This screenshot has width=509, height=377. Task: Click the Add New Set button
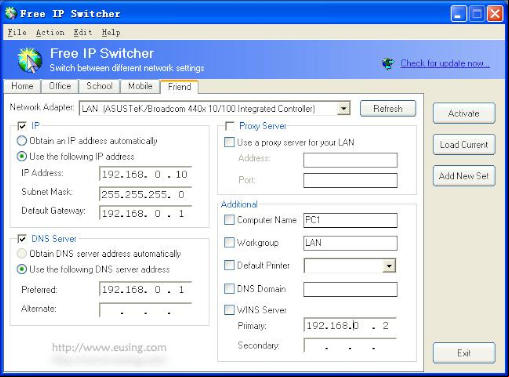coord(464,176)
